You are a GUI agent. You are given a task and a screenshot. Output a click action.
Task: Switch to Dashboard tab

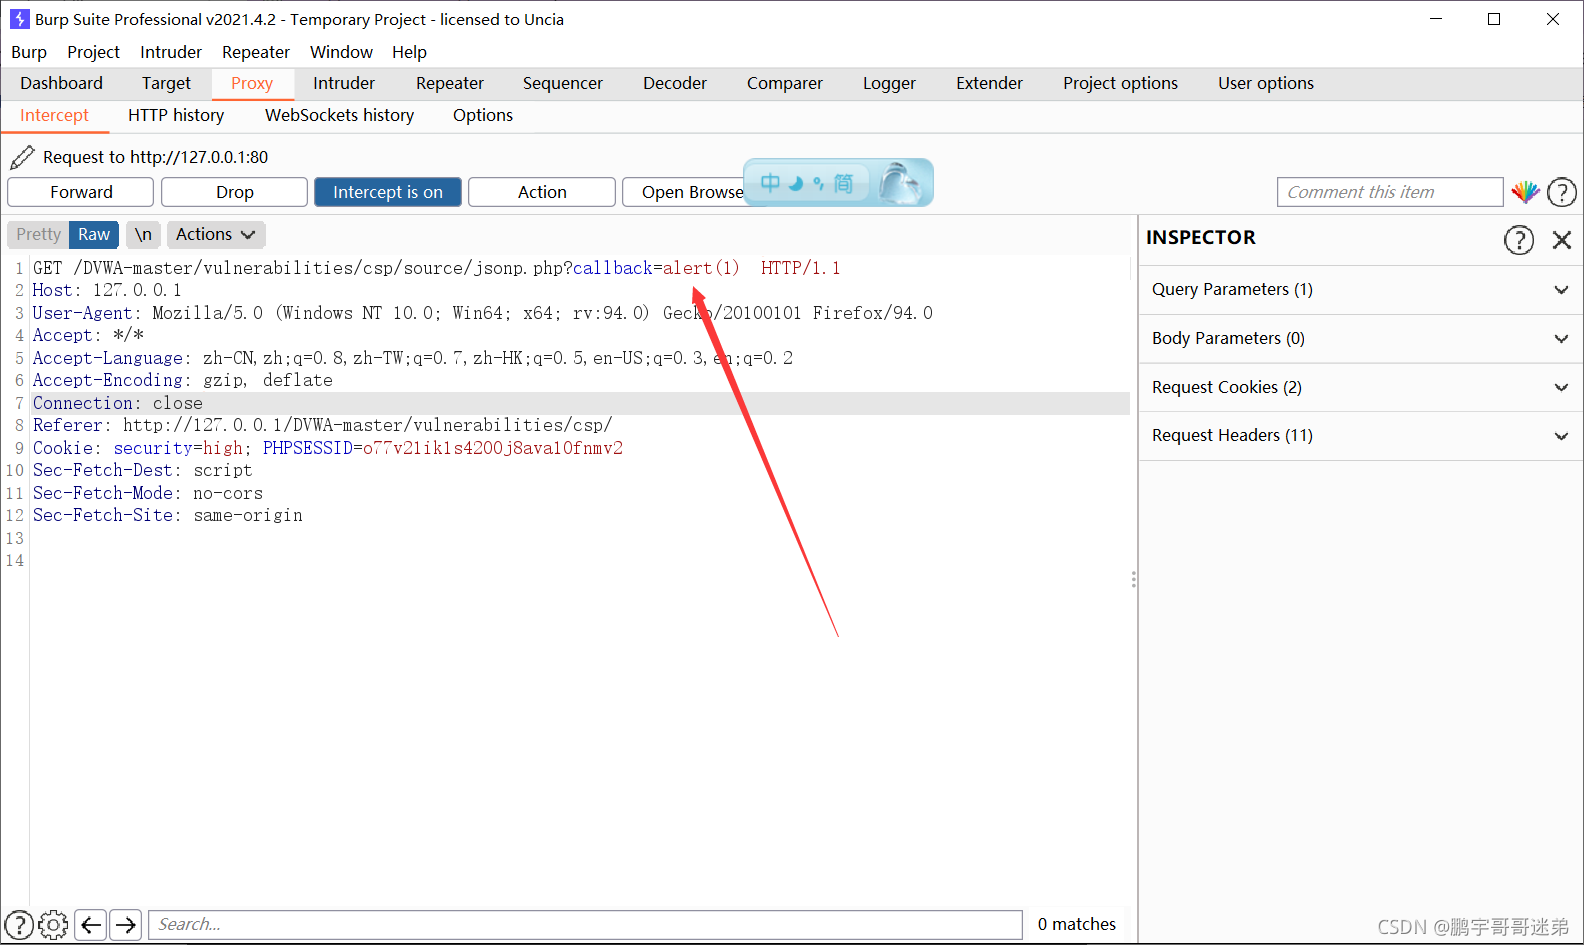[x=61, y=84]
